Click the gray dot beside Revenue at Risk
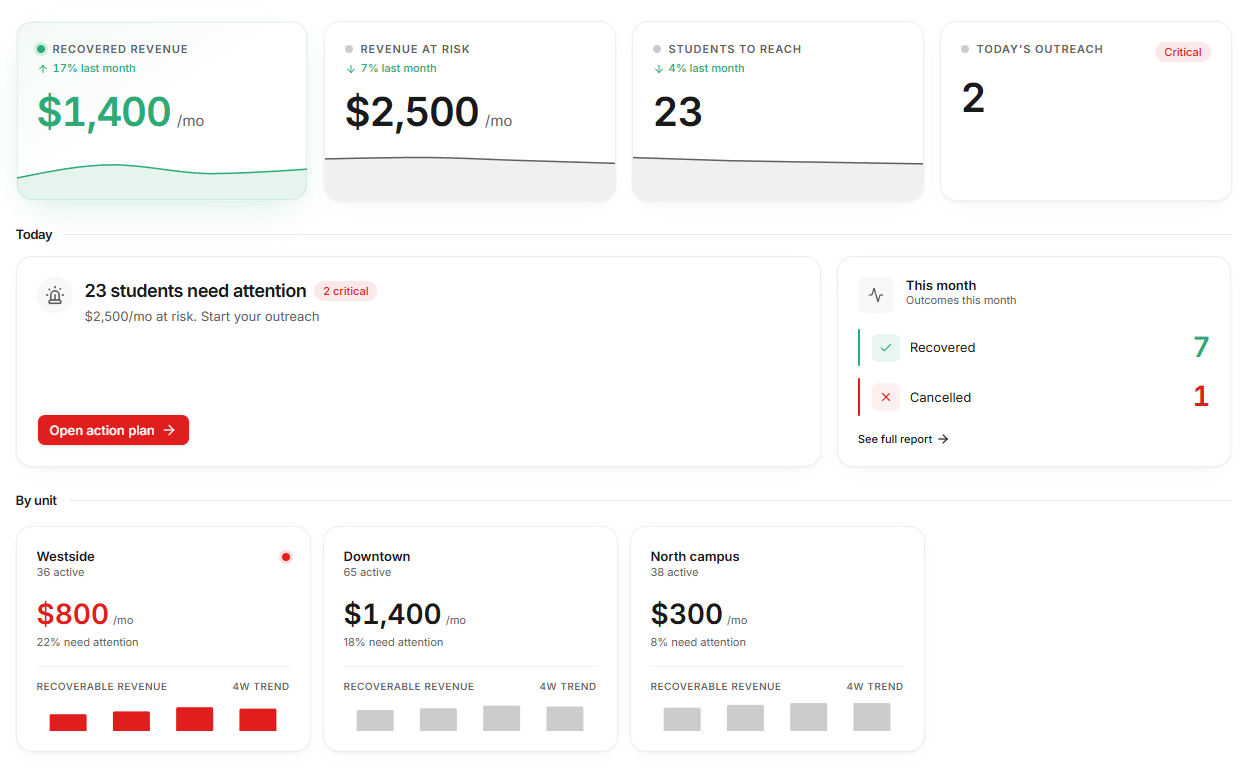Screen dimensions: 1254x773 [349, 49]
